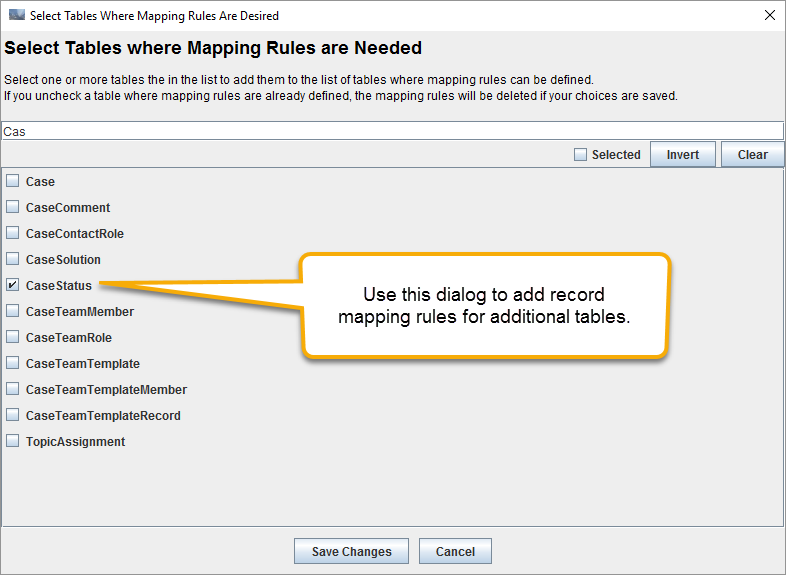This screenshot has height=575, width=786.
Task: Toggle the Selected filter checkbox
Action: 580,154
